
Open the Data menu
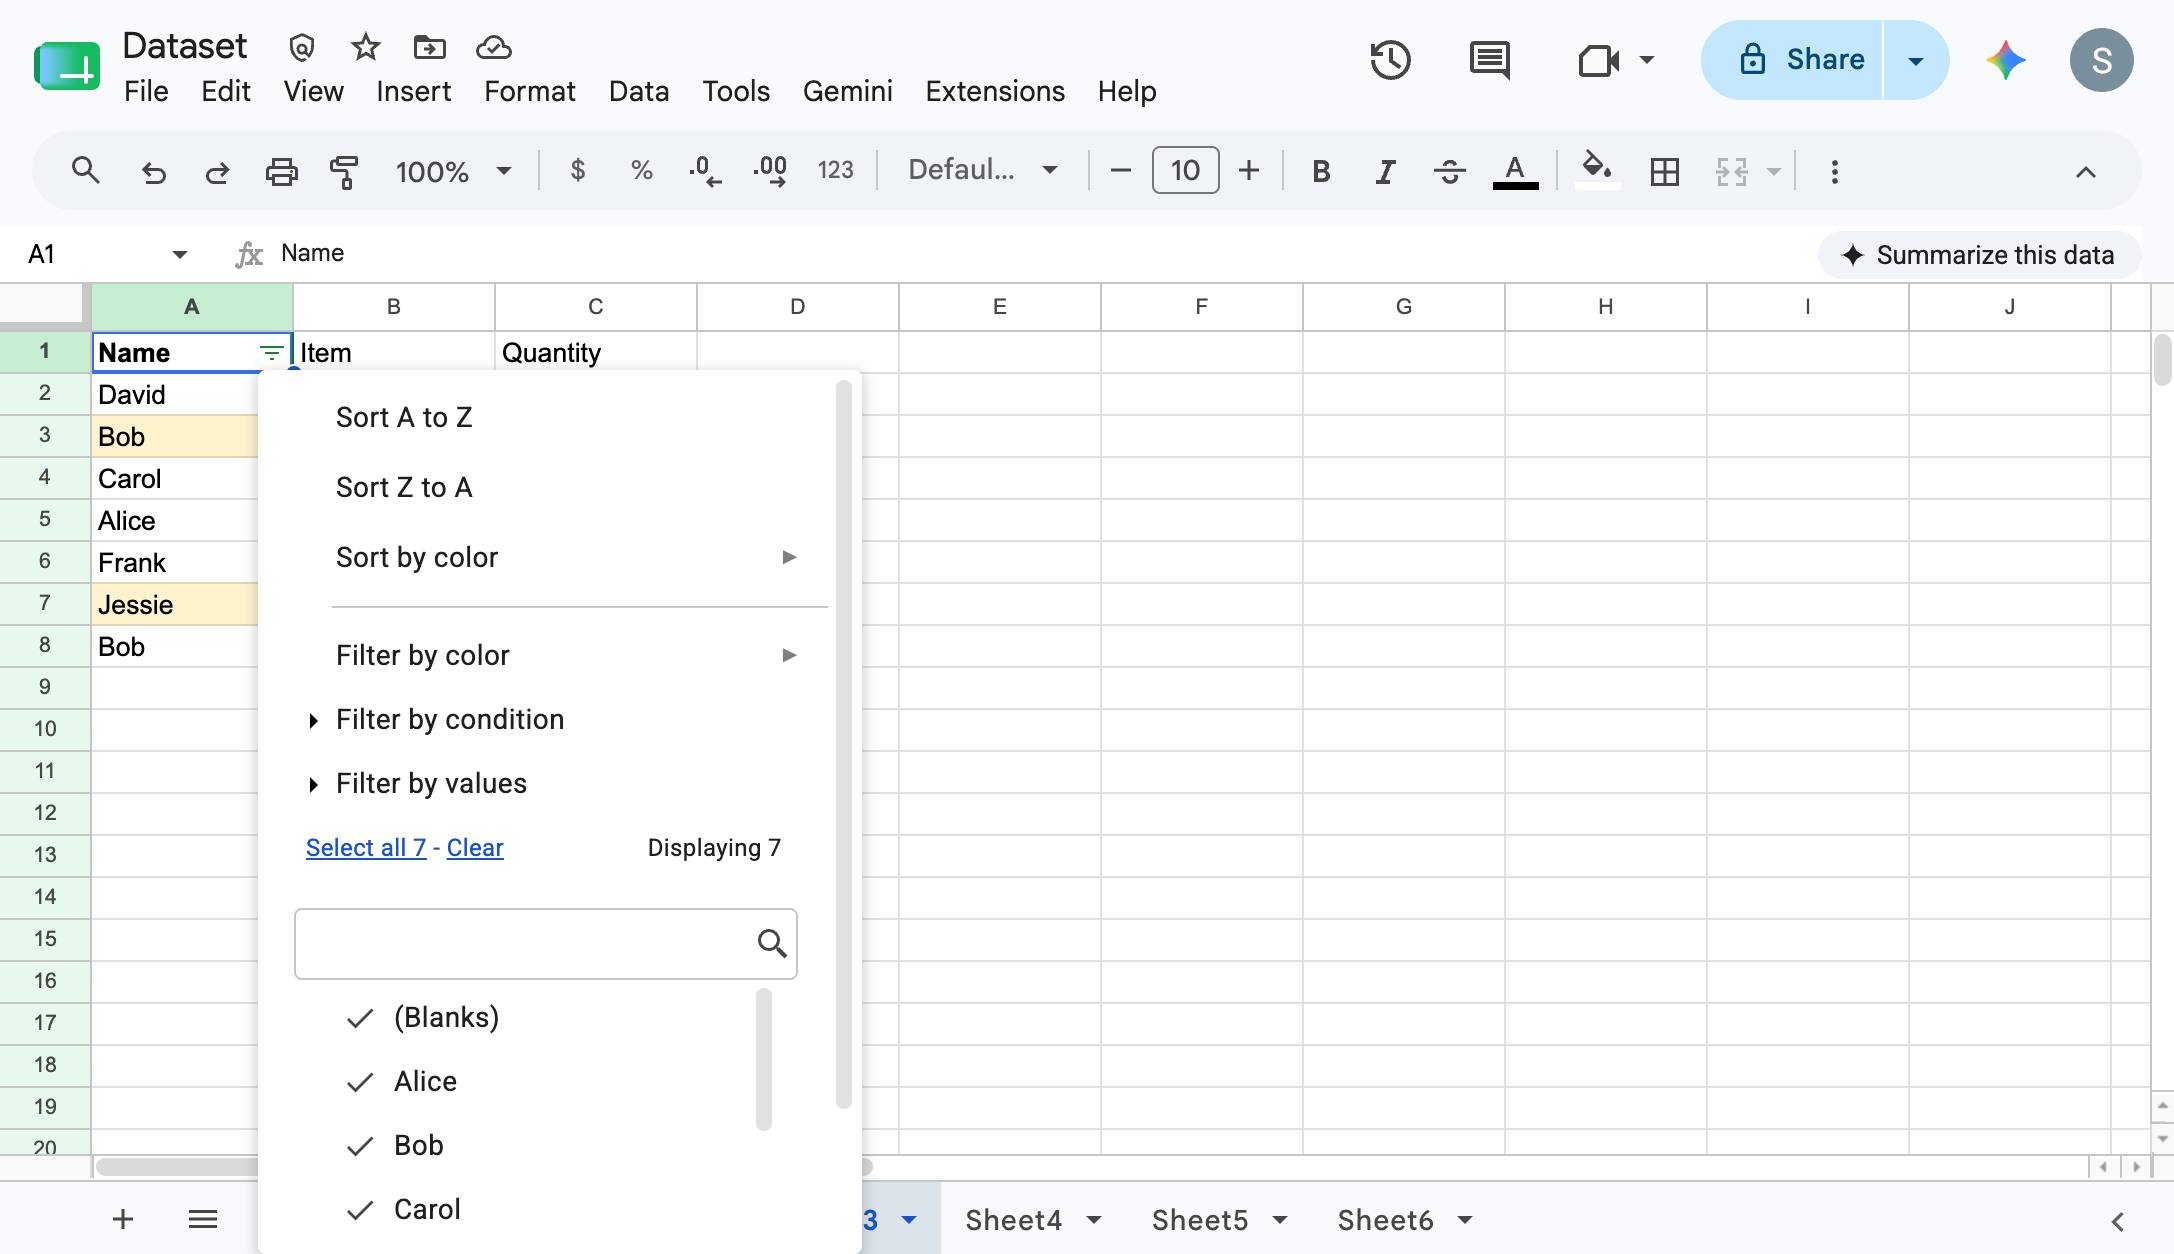click(x=639, y=91)
